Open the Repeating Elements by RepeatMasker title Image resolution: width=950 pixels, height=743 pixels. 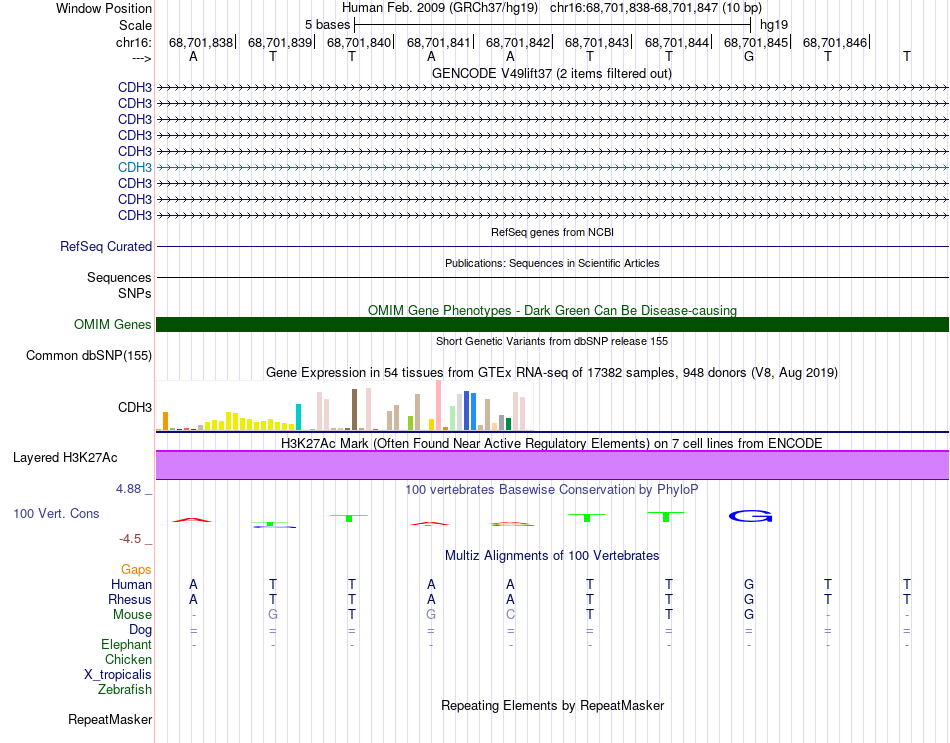point(552,706)
